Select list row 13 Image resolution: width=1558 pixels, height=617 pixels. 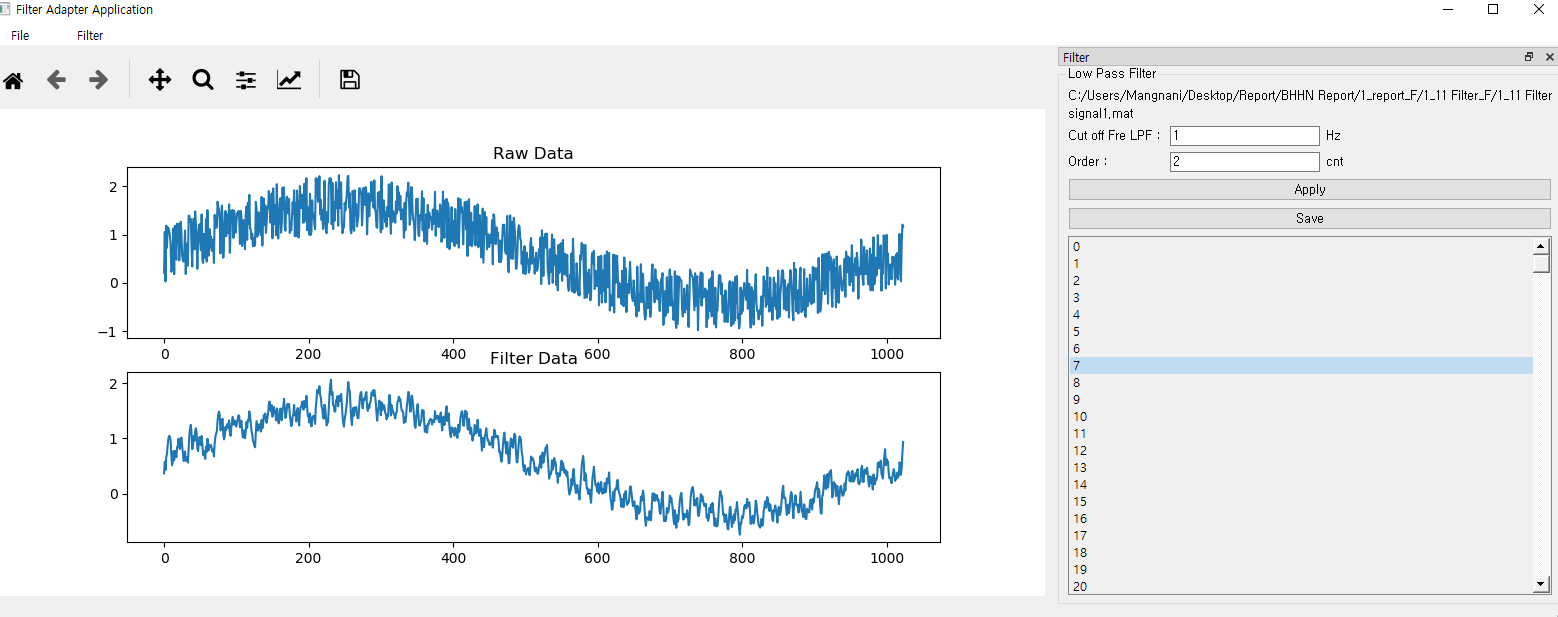pyautogui.click(x=1301, y=467)
